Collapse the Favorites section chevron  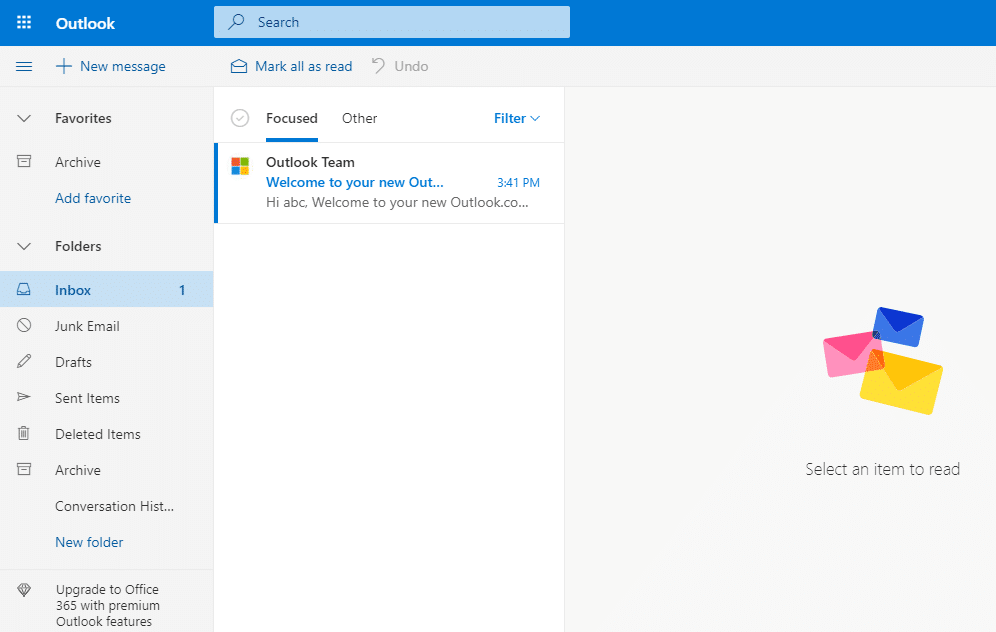[x=24, y=118]
